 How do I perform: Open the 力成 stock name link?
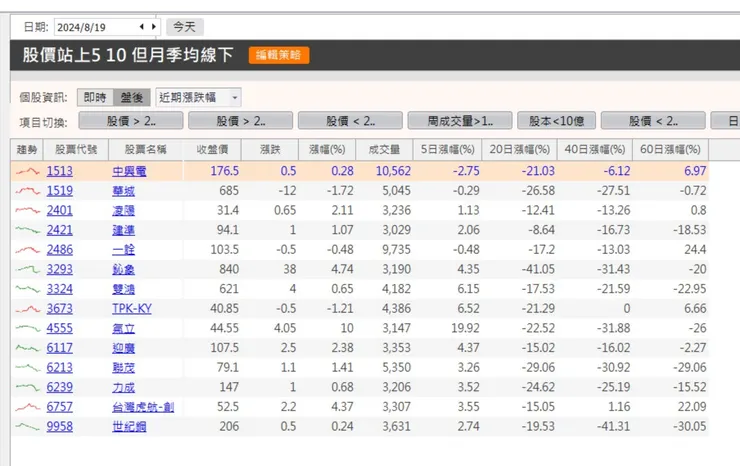coord(124,387)
